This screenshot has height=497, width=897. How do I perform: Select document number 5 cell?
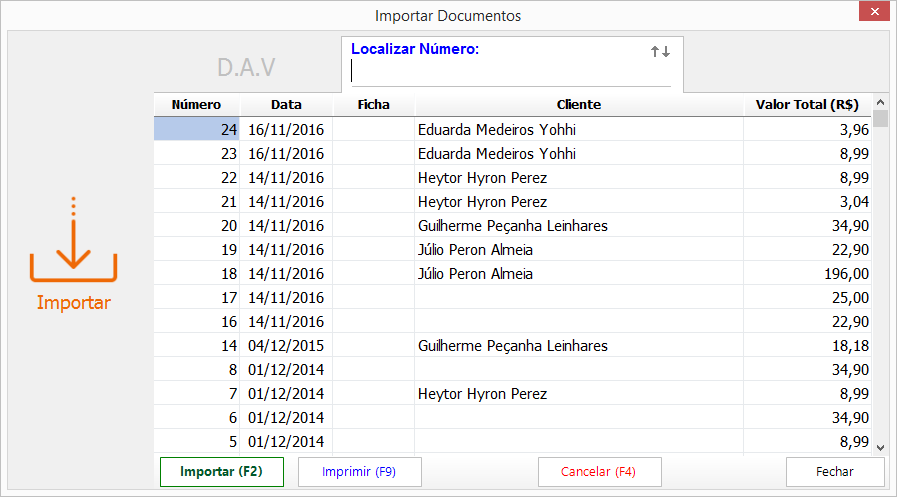point(197,442)
